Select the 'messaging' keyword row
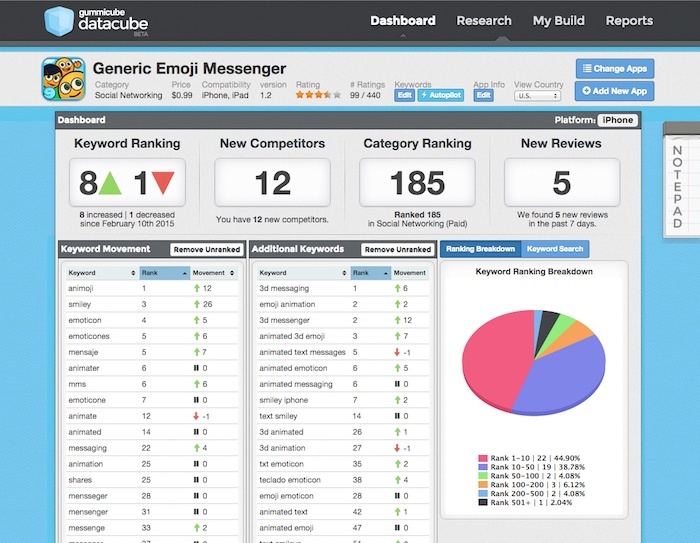This screenshot has width=700, height=543. coord(152,448)
